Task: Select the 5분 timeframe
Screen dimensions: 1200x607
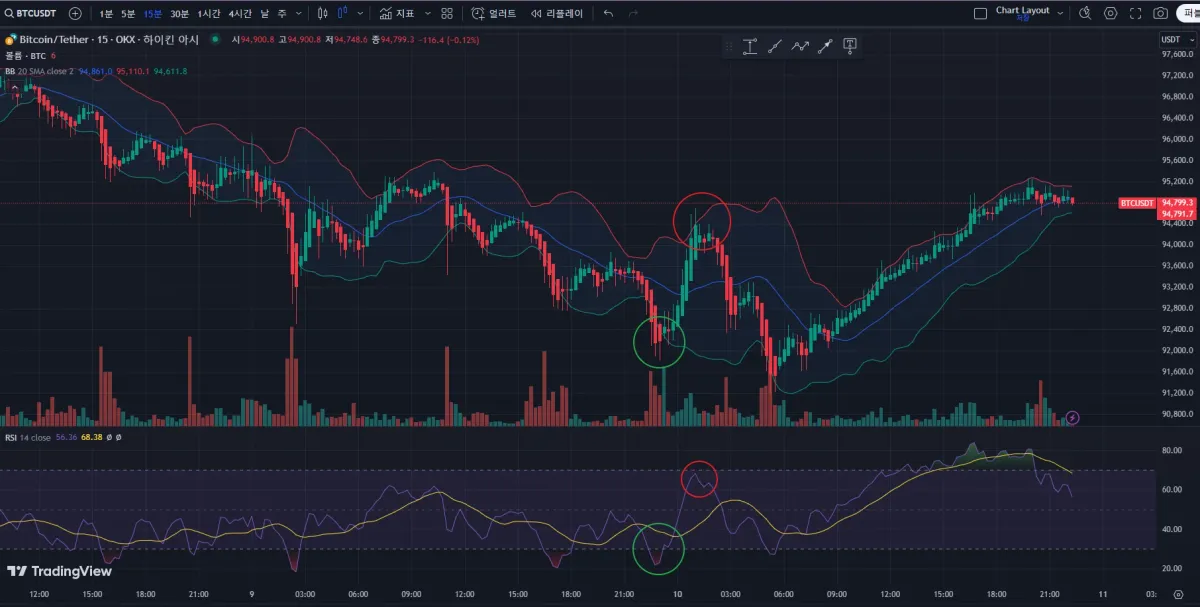Action: tap(128, 14)
